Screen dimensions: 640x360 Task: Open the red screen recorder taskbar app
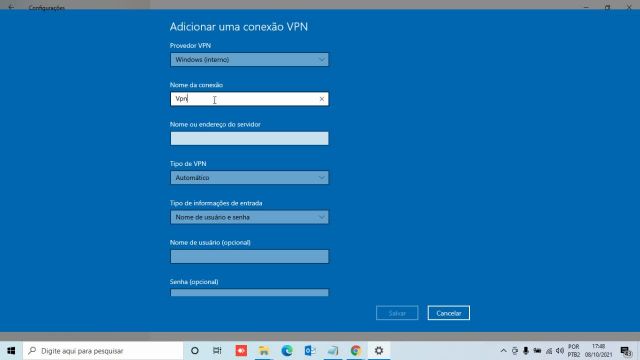point(241,351)
